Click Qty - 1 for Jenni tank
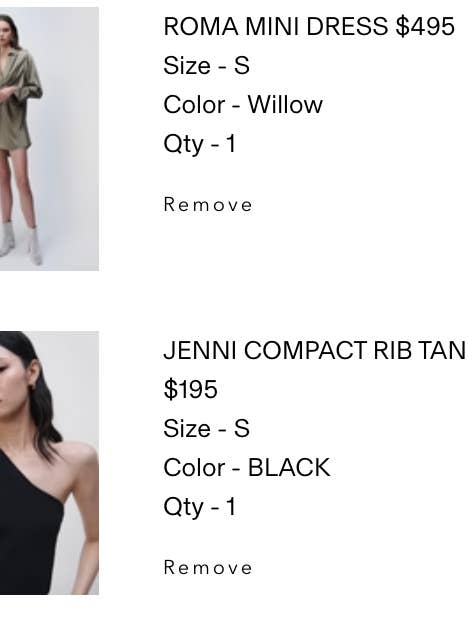Image resolution: width=468 pixels, height=624 pixels. pos(200,507)
